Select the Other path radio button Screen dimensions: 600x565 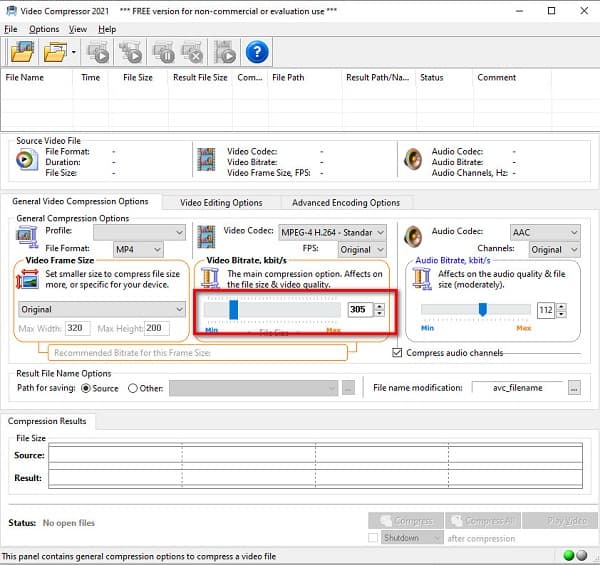pyautogui.click(x=133, y=388)
